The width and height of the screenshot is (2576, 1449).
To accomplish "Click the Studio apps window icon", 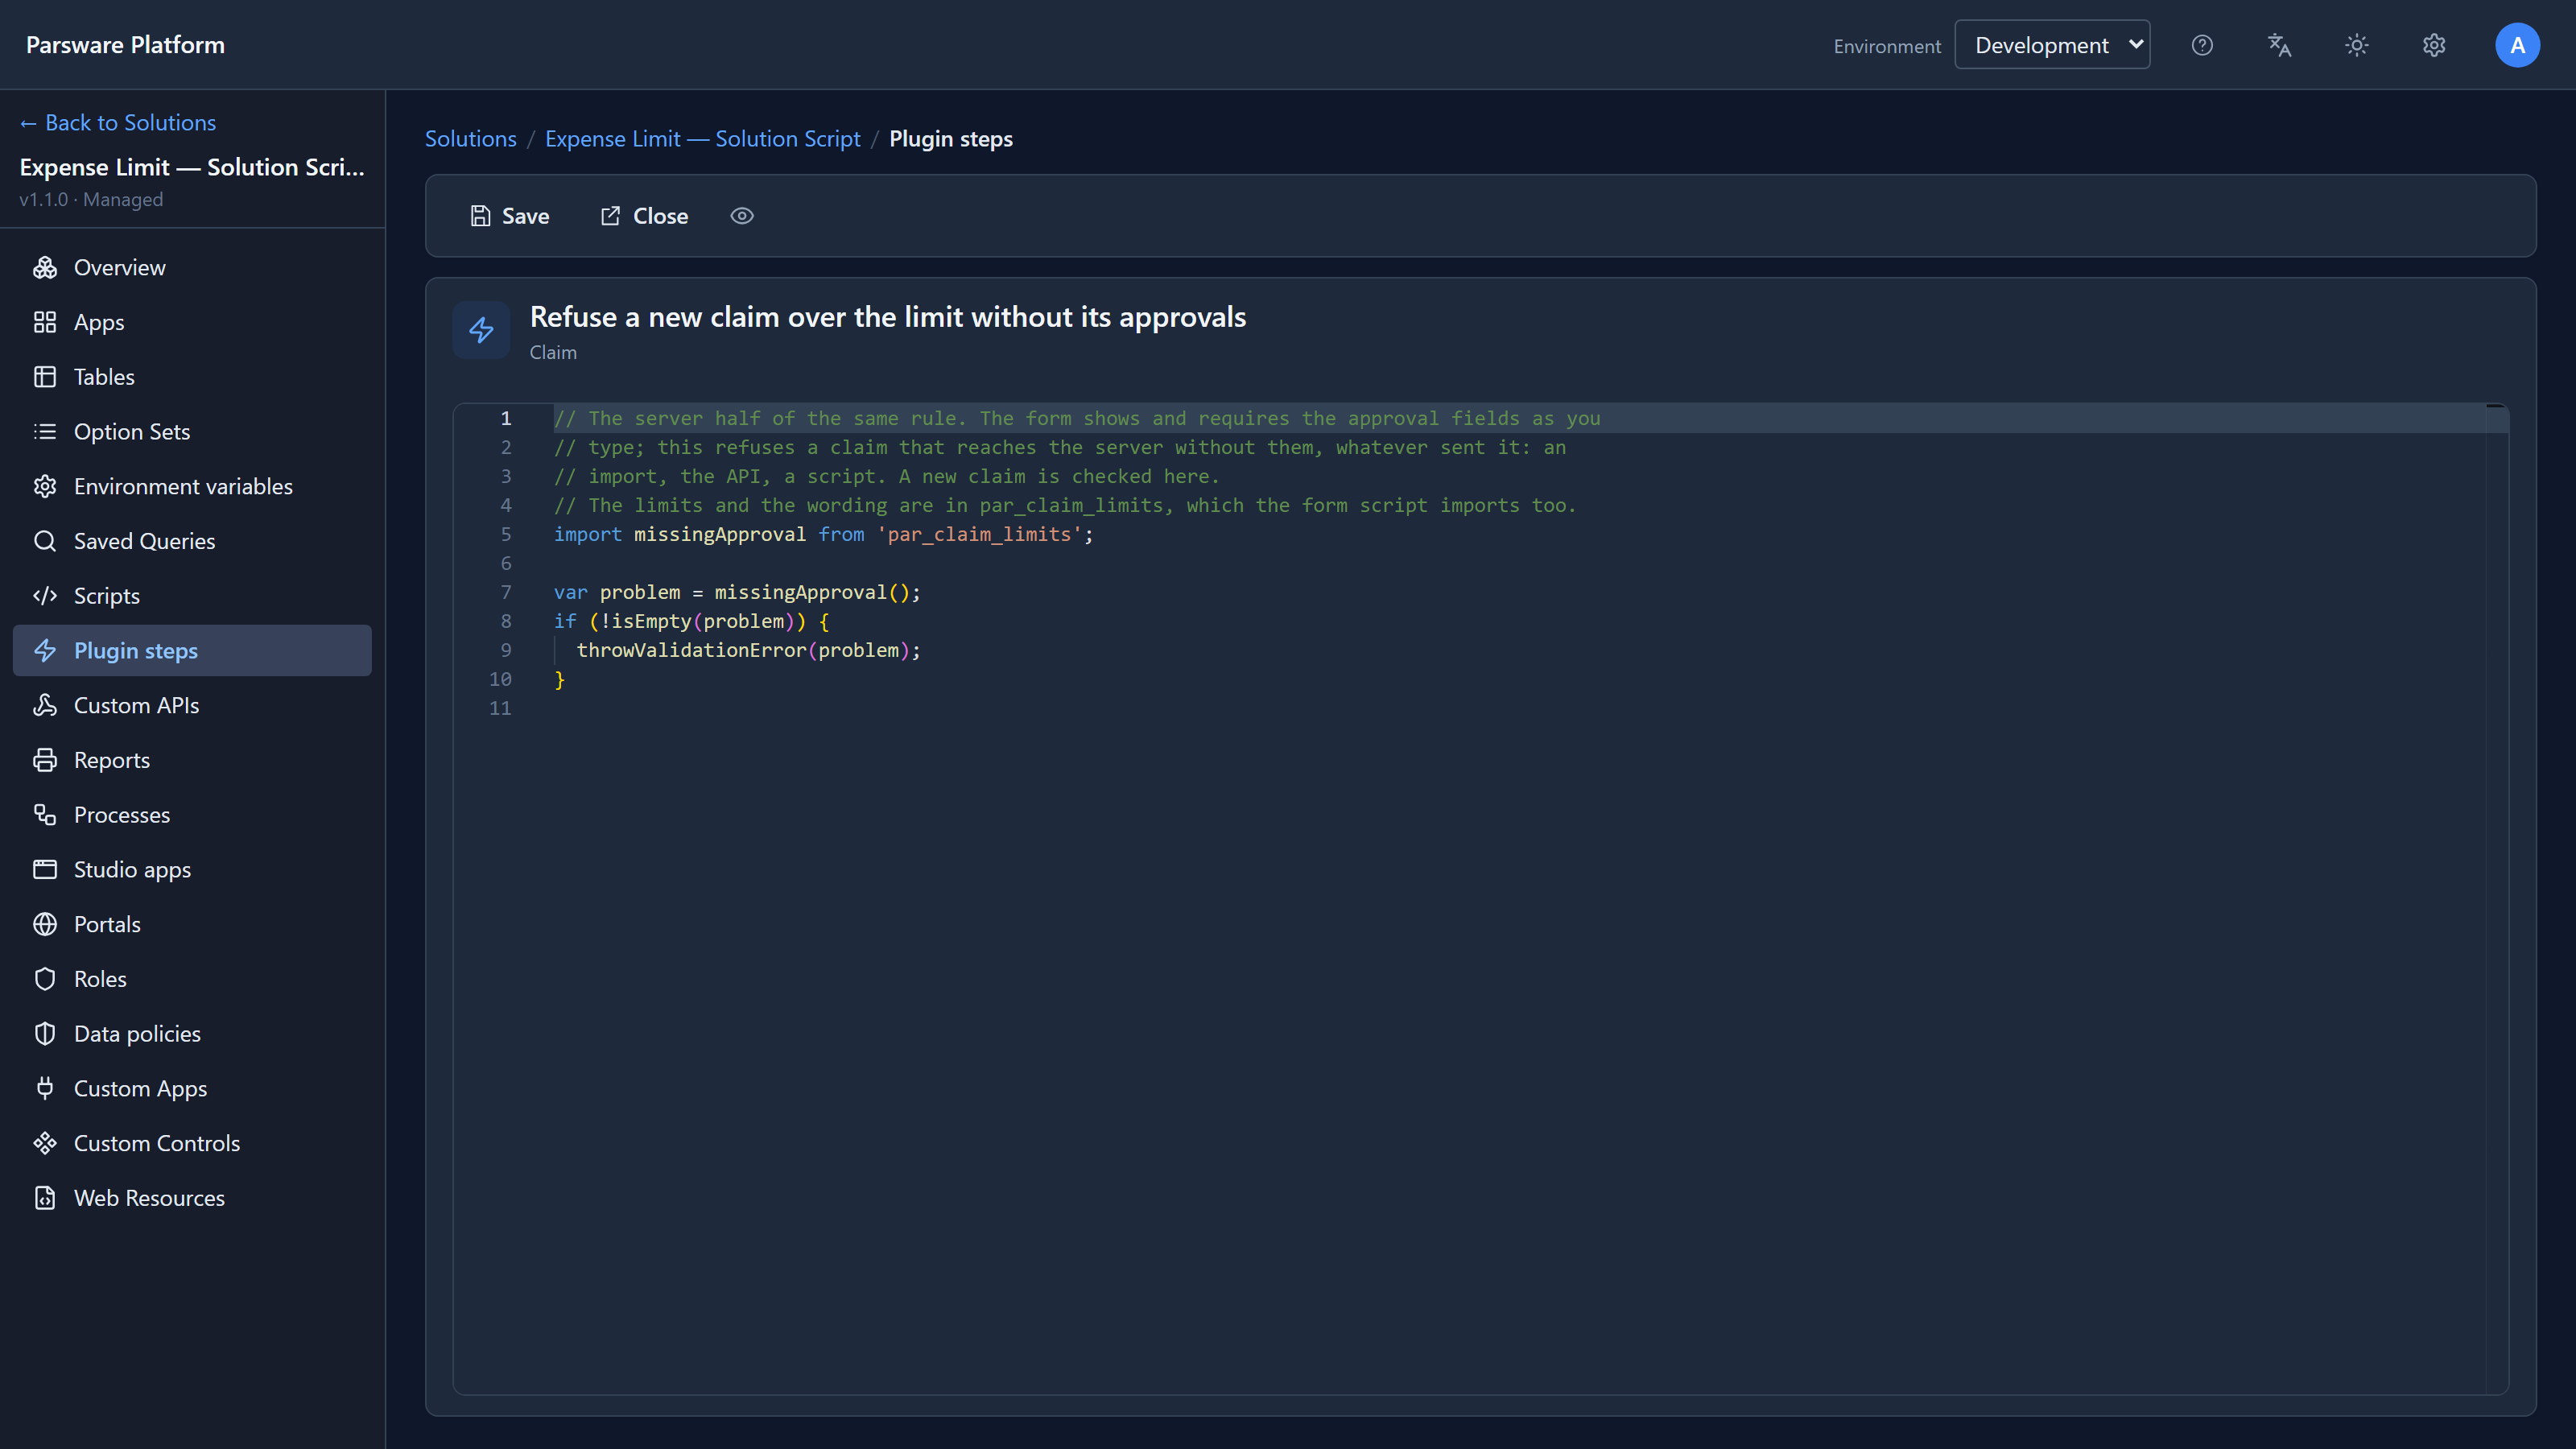I will click(45, 869).
